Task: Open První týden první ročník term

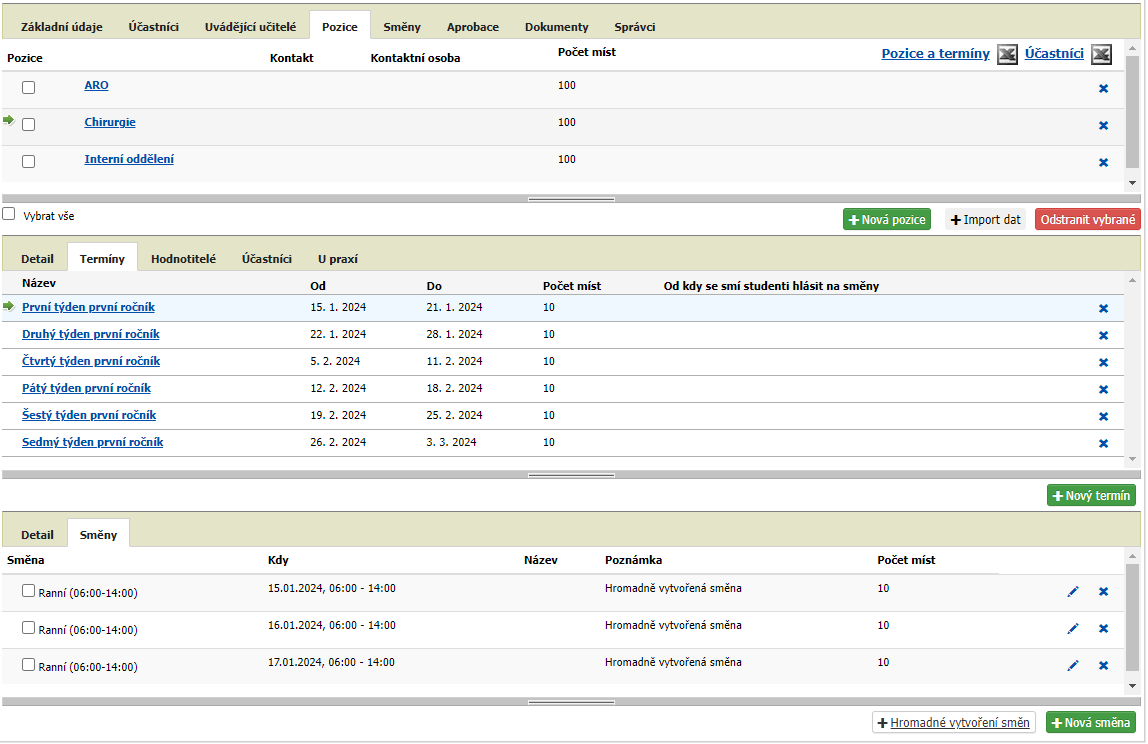Action: click(88, 308)
